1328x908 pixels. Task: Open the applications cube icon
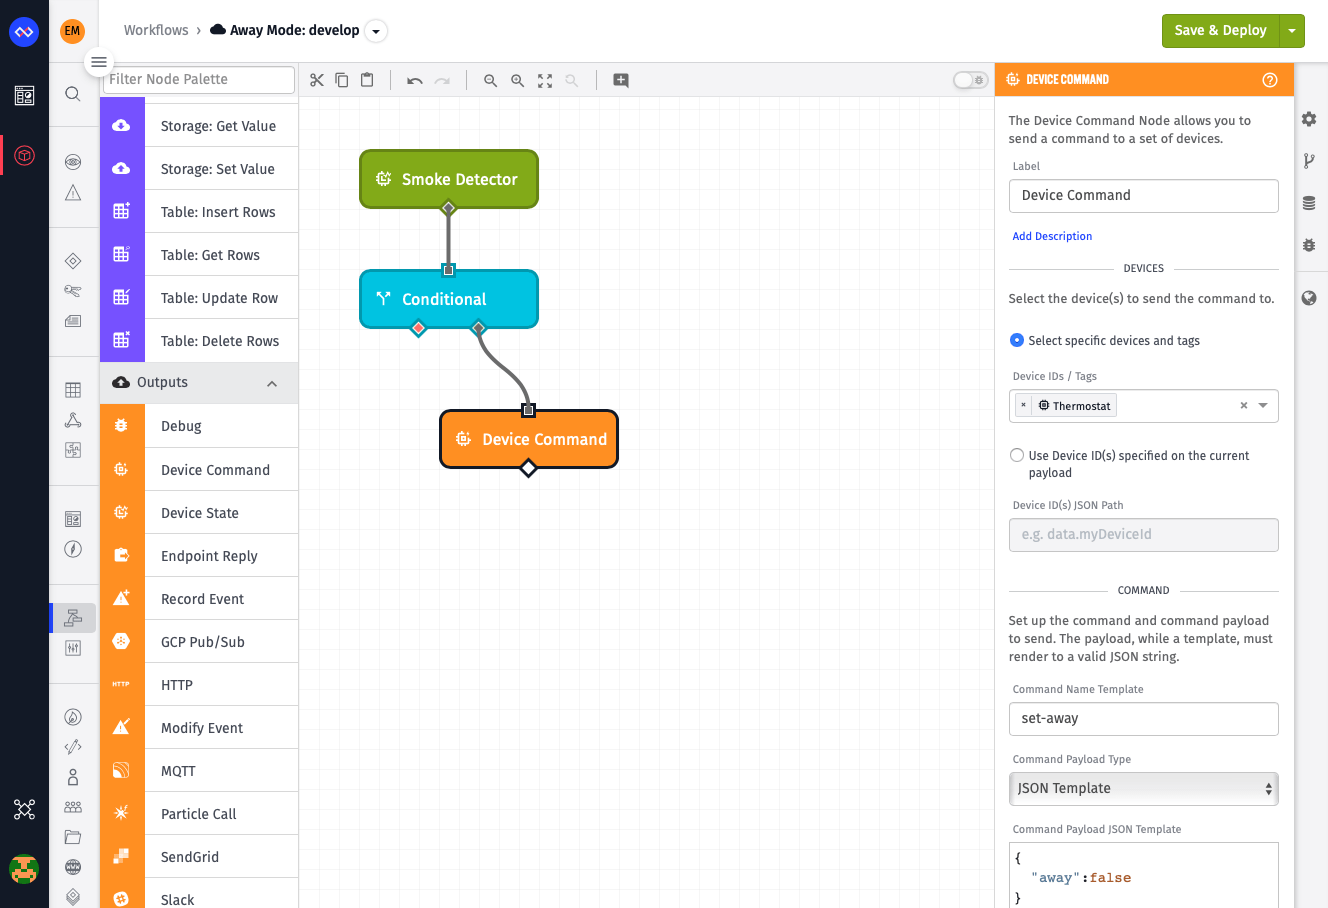click(x=25, y=155)
